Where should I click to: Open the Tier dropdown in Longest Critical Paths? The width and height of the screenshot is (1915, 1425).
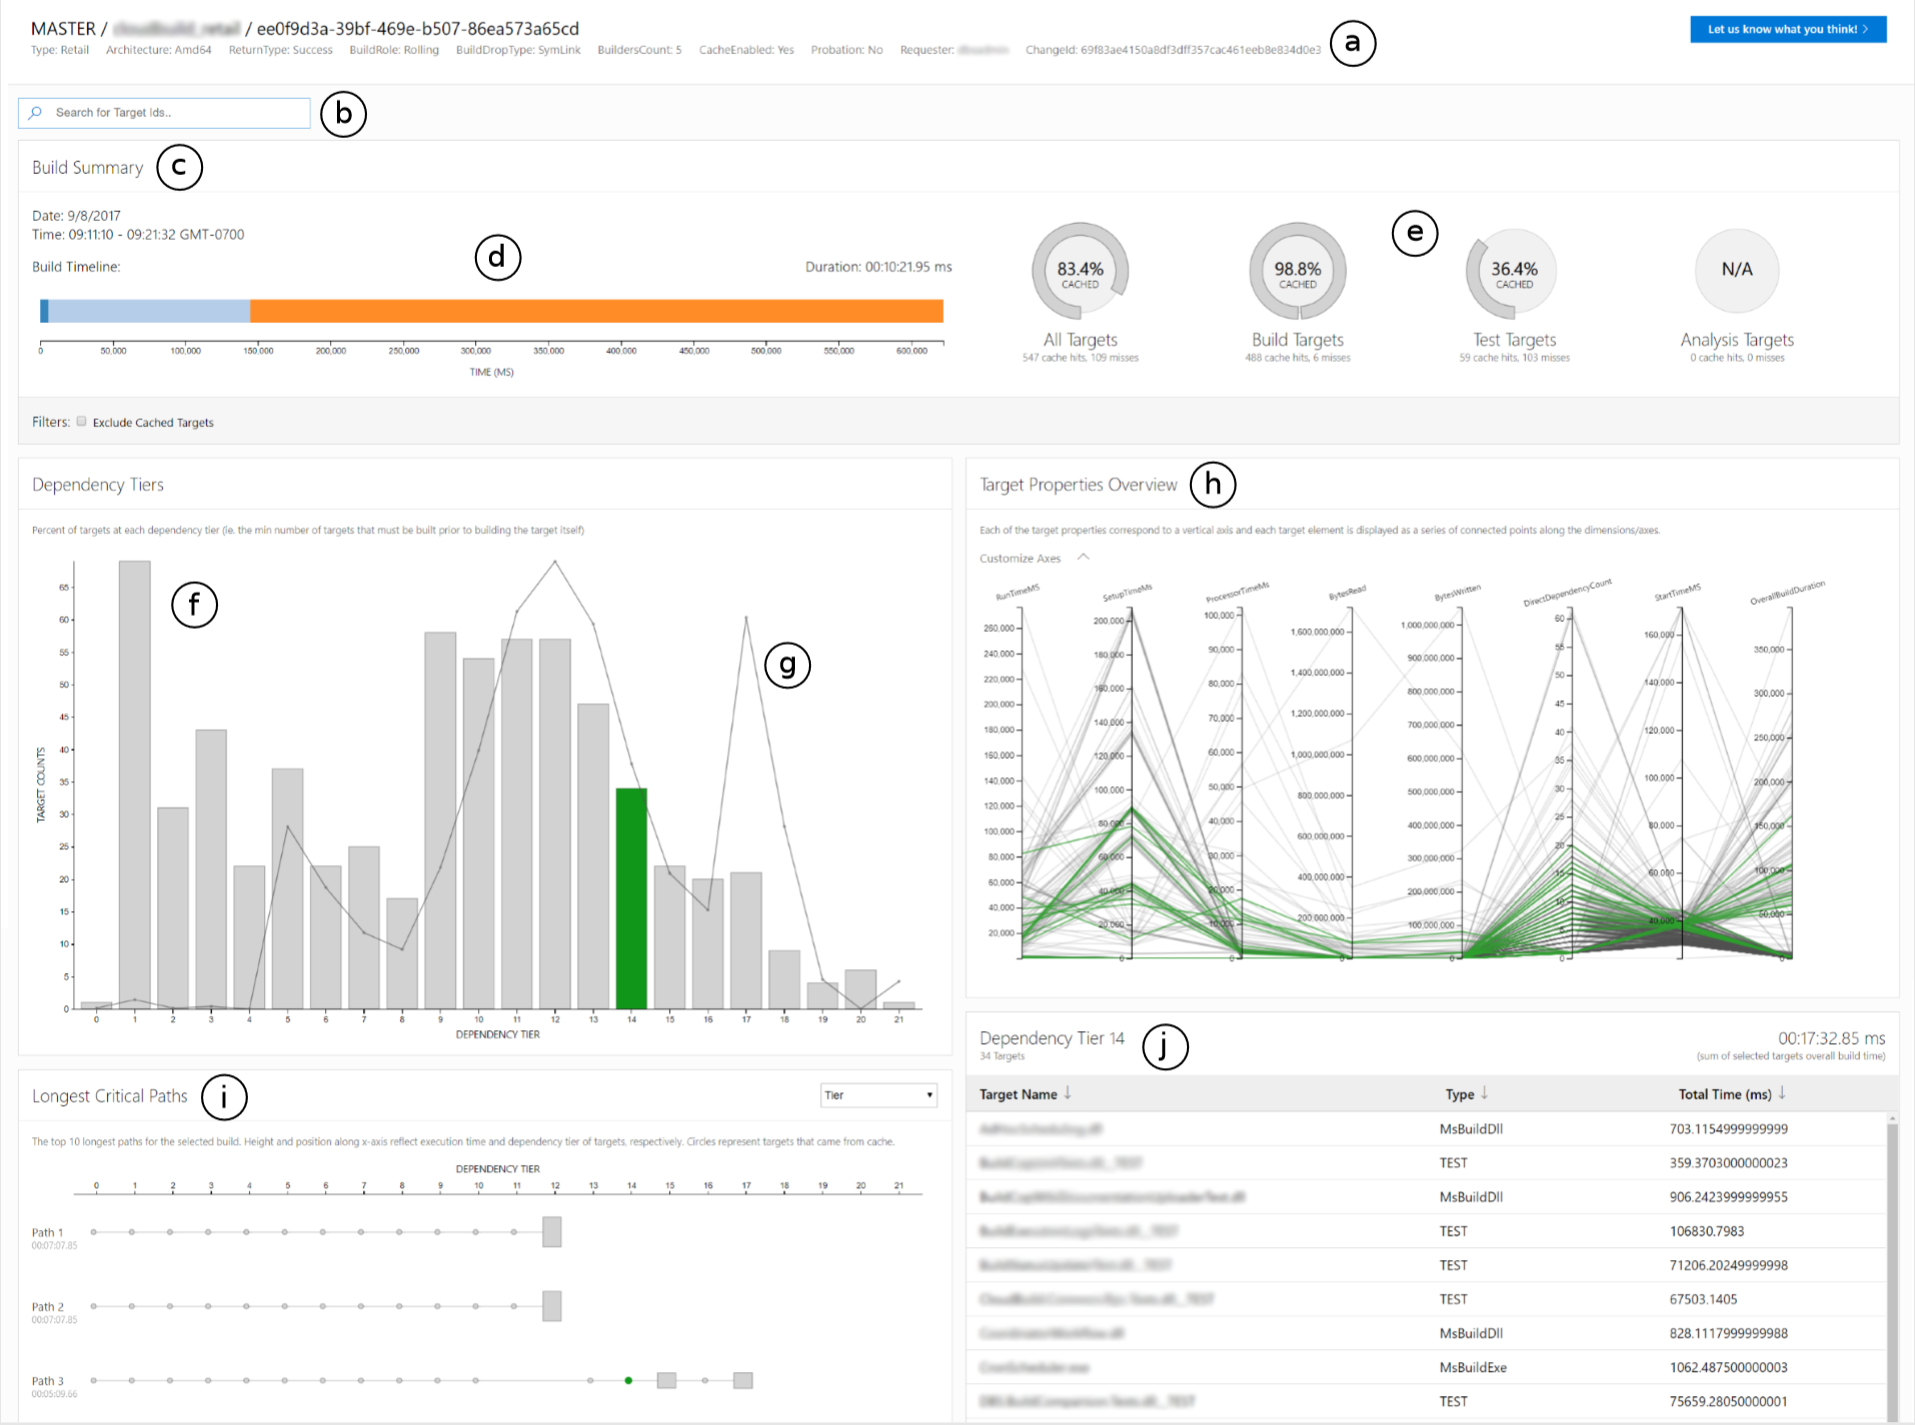click(878, 1095)
